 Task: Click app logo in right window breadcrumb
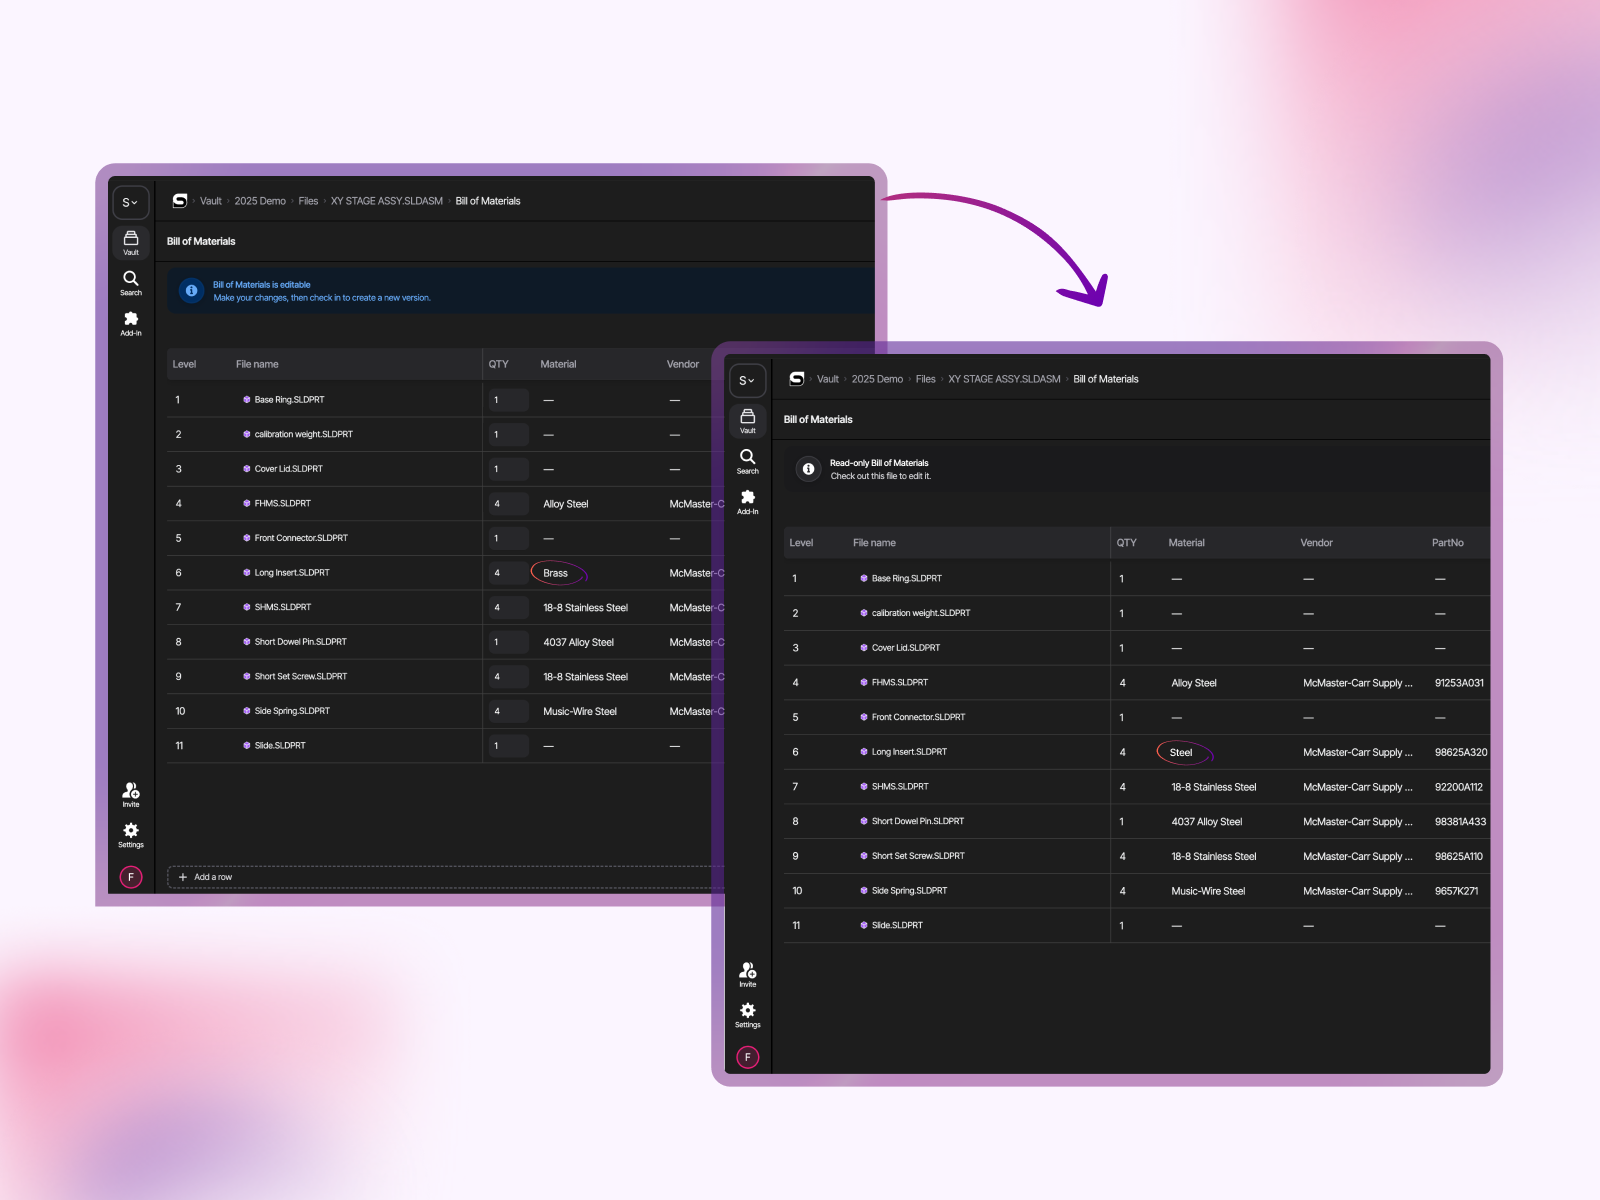point(797,379)
